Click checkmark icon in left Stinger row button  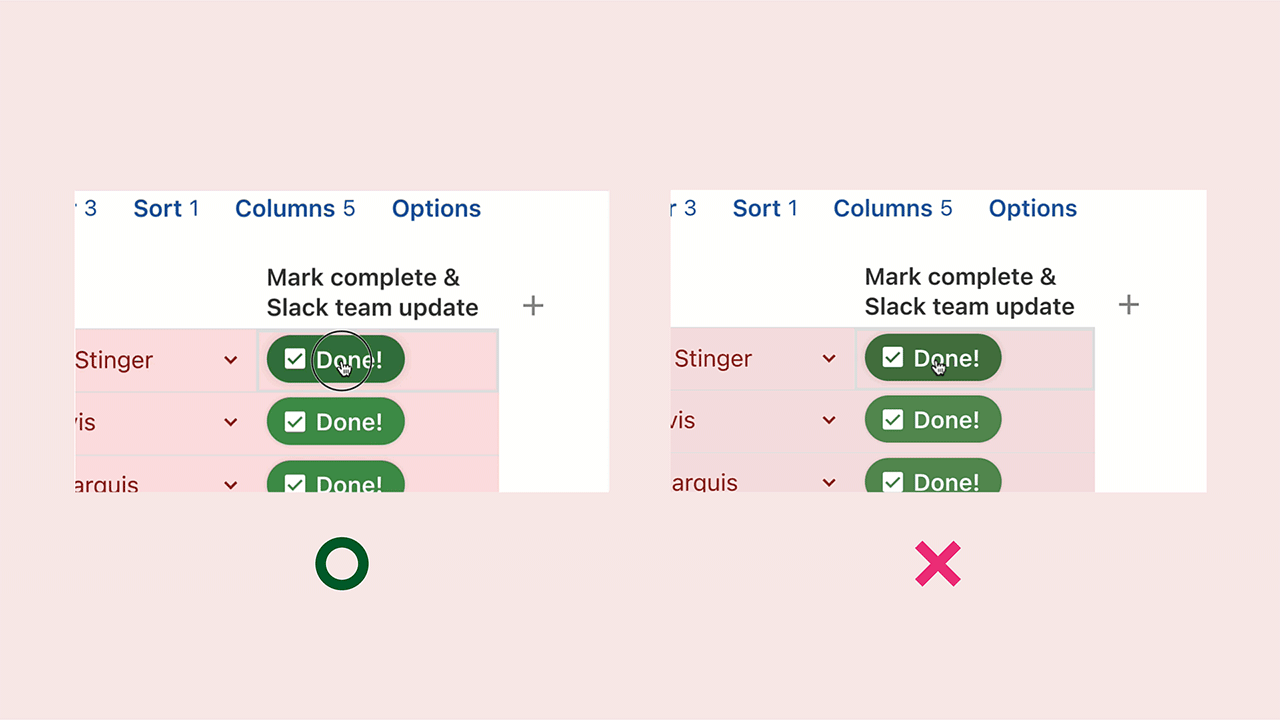click(295, 359)
